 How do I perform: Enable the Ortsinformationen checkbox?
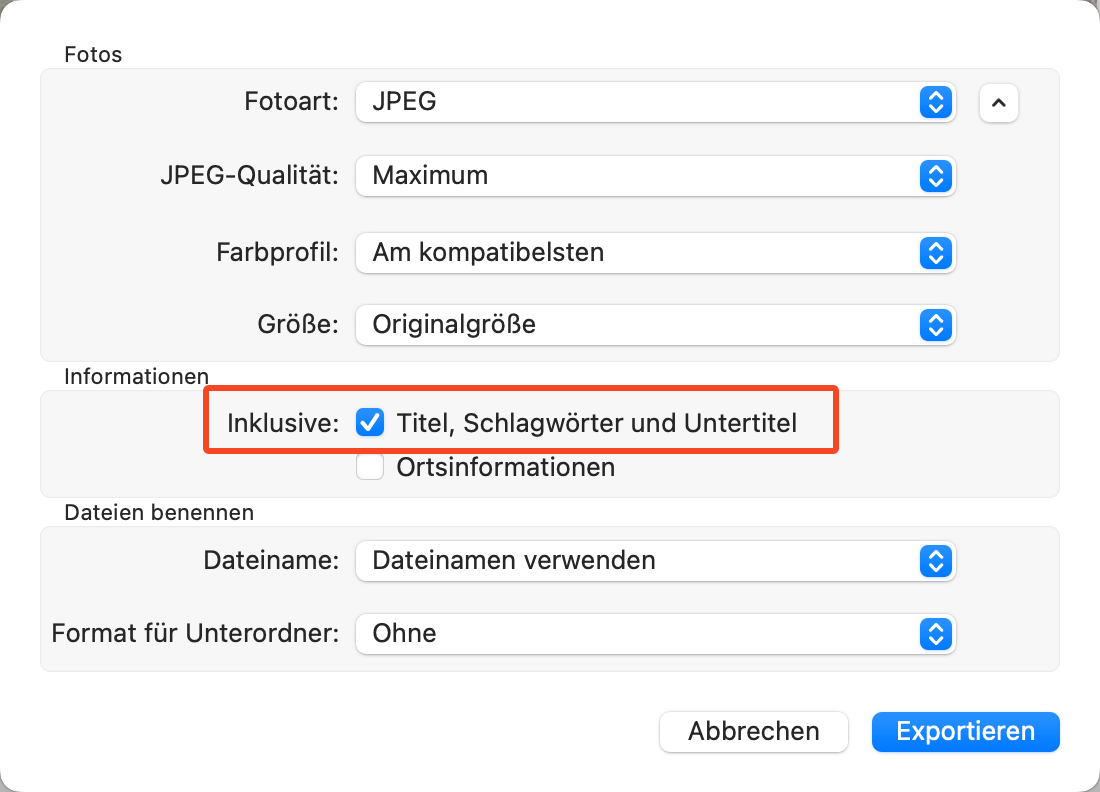tap(370, 467)
